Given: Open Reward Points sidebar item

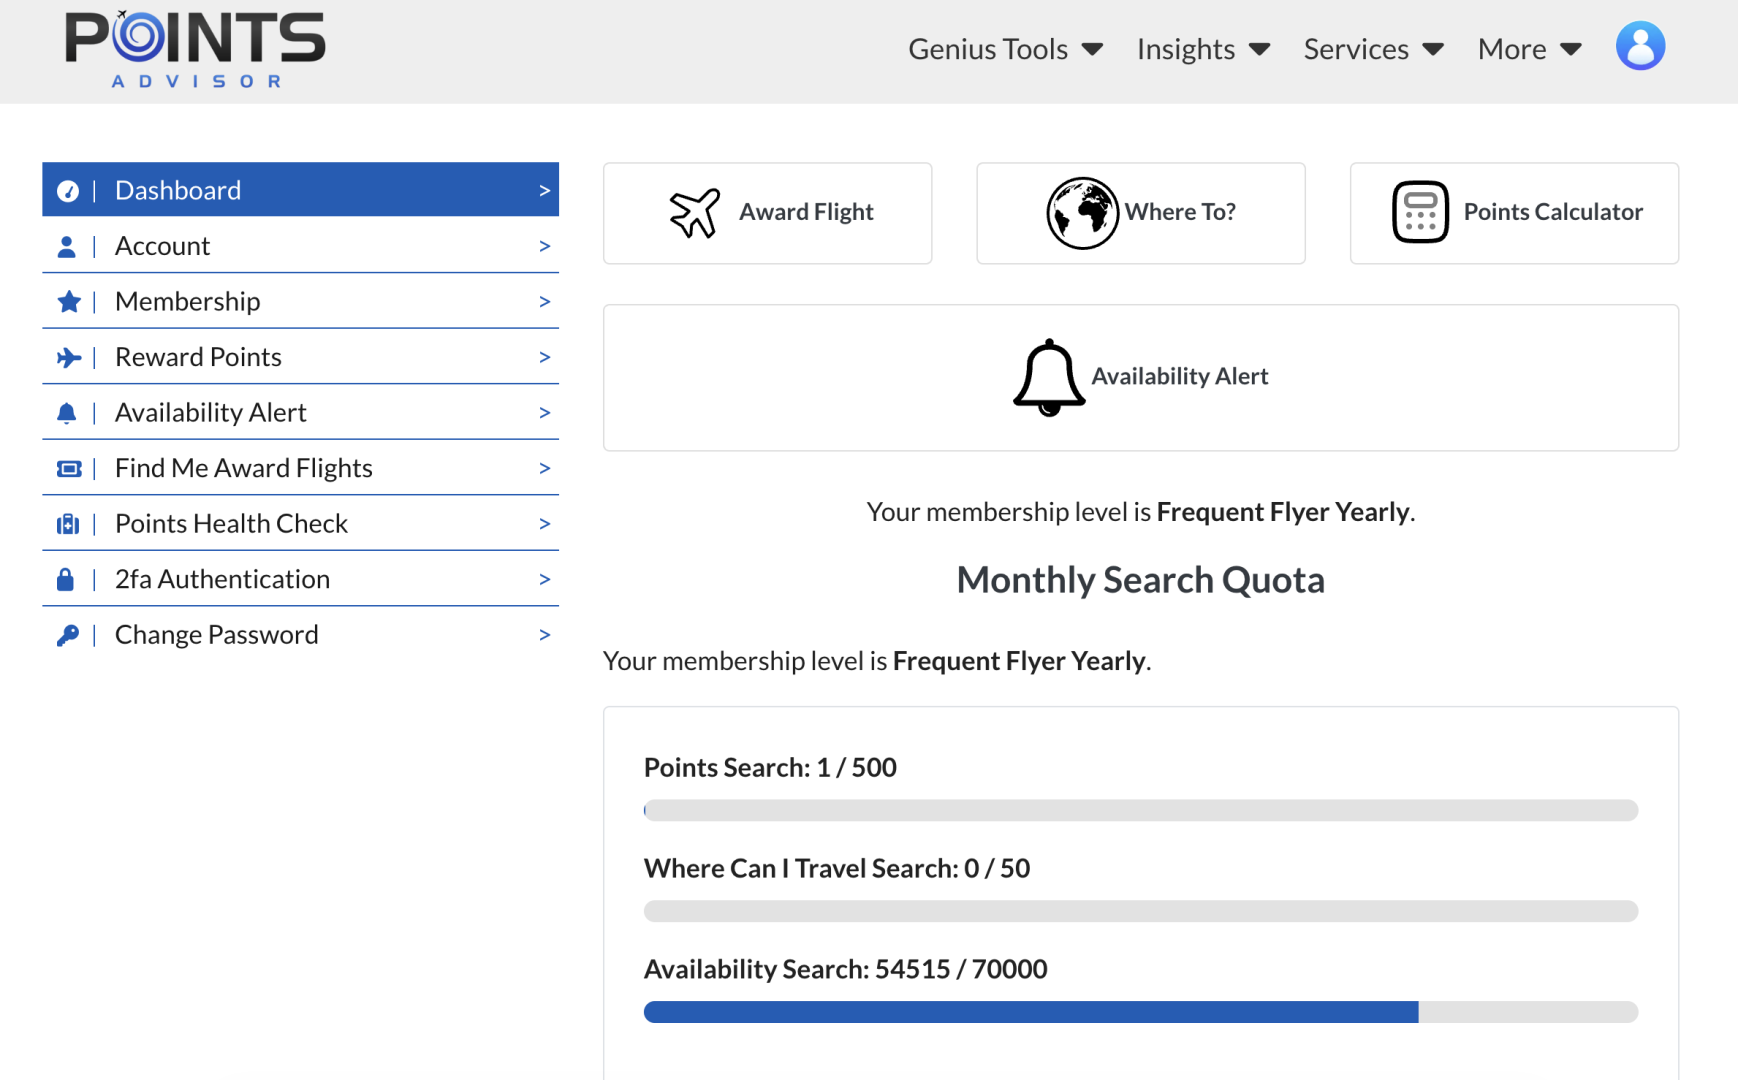Looking at the screenshot, I should pos(198,357).
